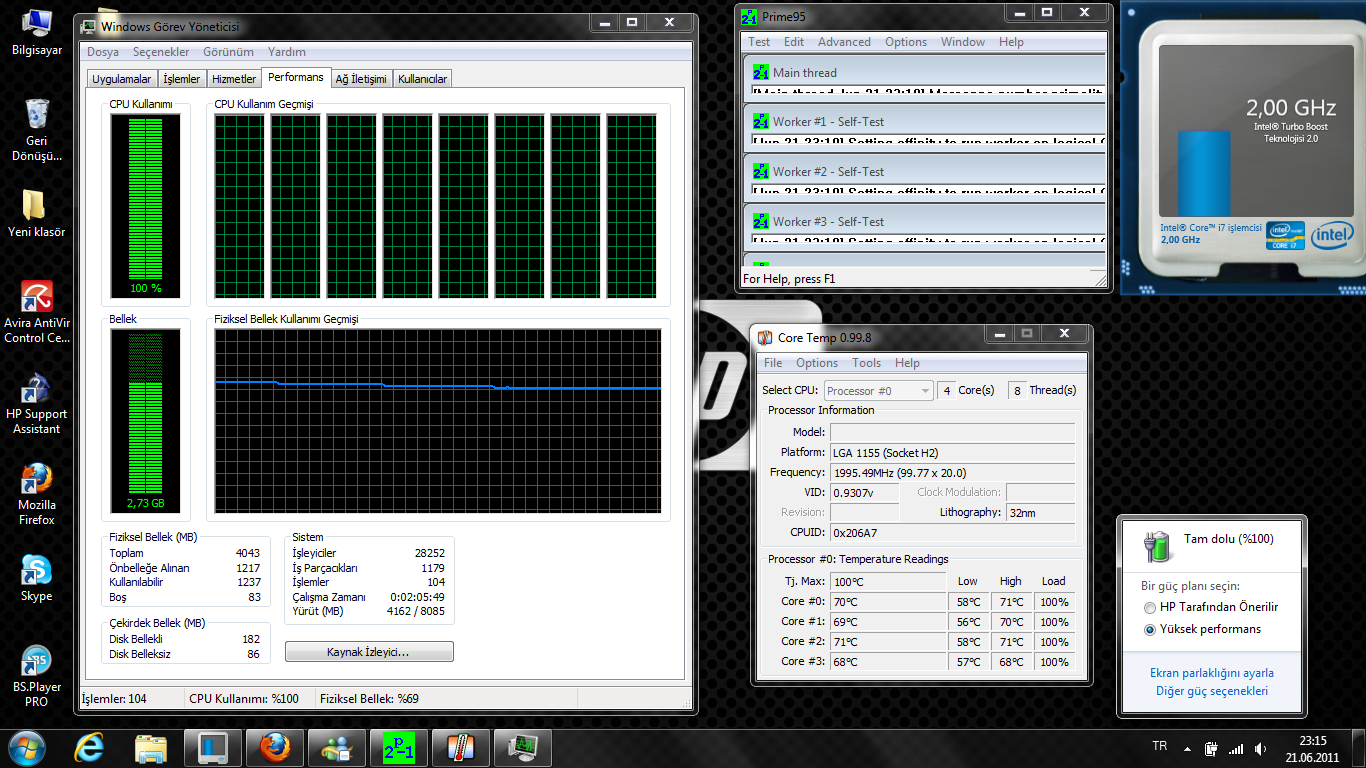Switch to Task Manager taskbar button
1366x768 pixels.
point(523,747)
